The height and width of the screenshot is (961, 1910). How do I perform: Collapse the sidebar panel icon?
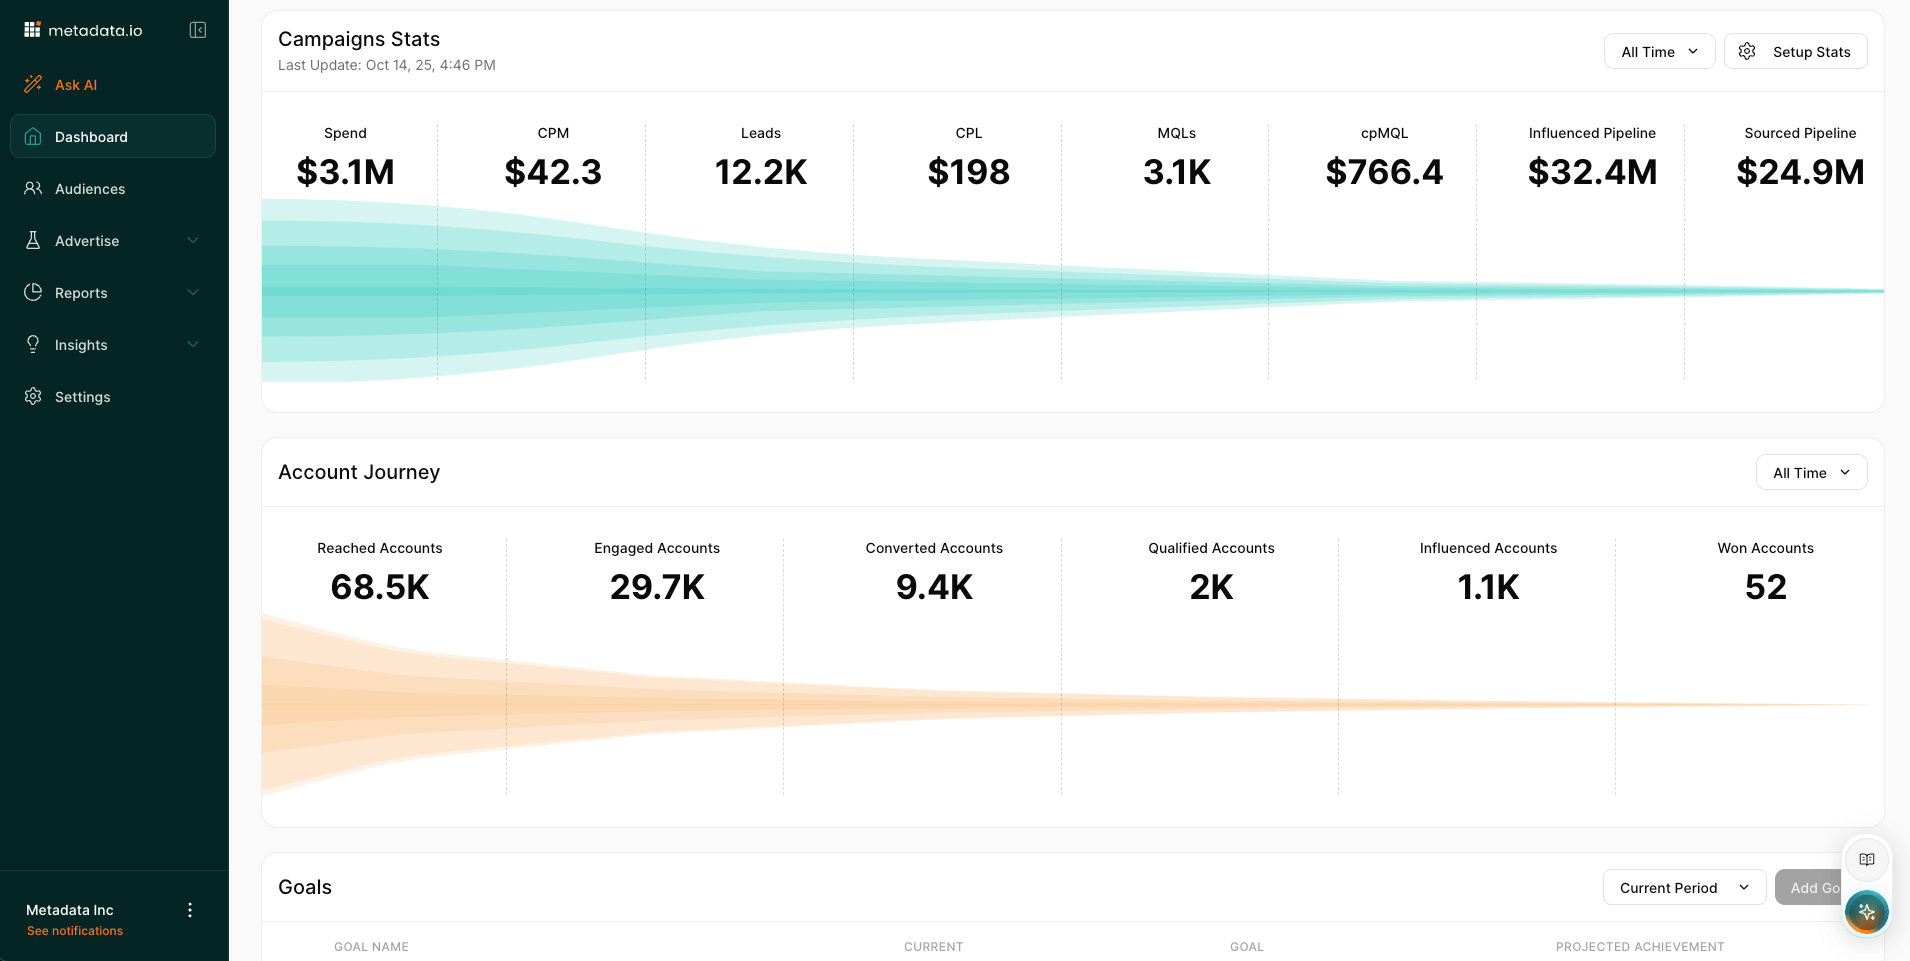point(198,30)
